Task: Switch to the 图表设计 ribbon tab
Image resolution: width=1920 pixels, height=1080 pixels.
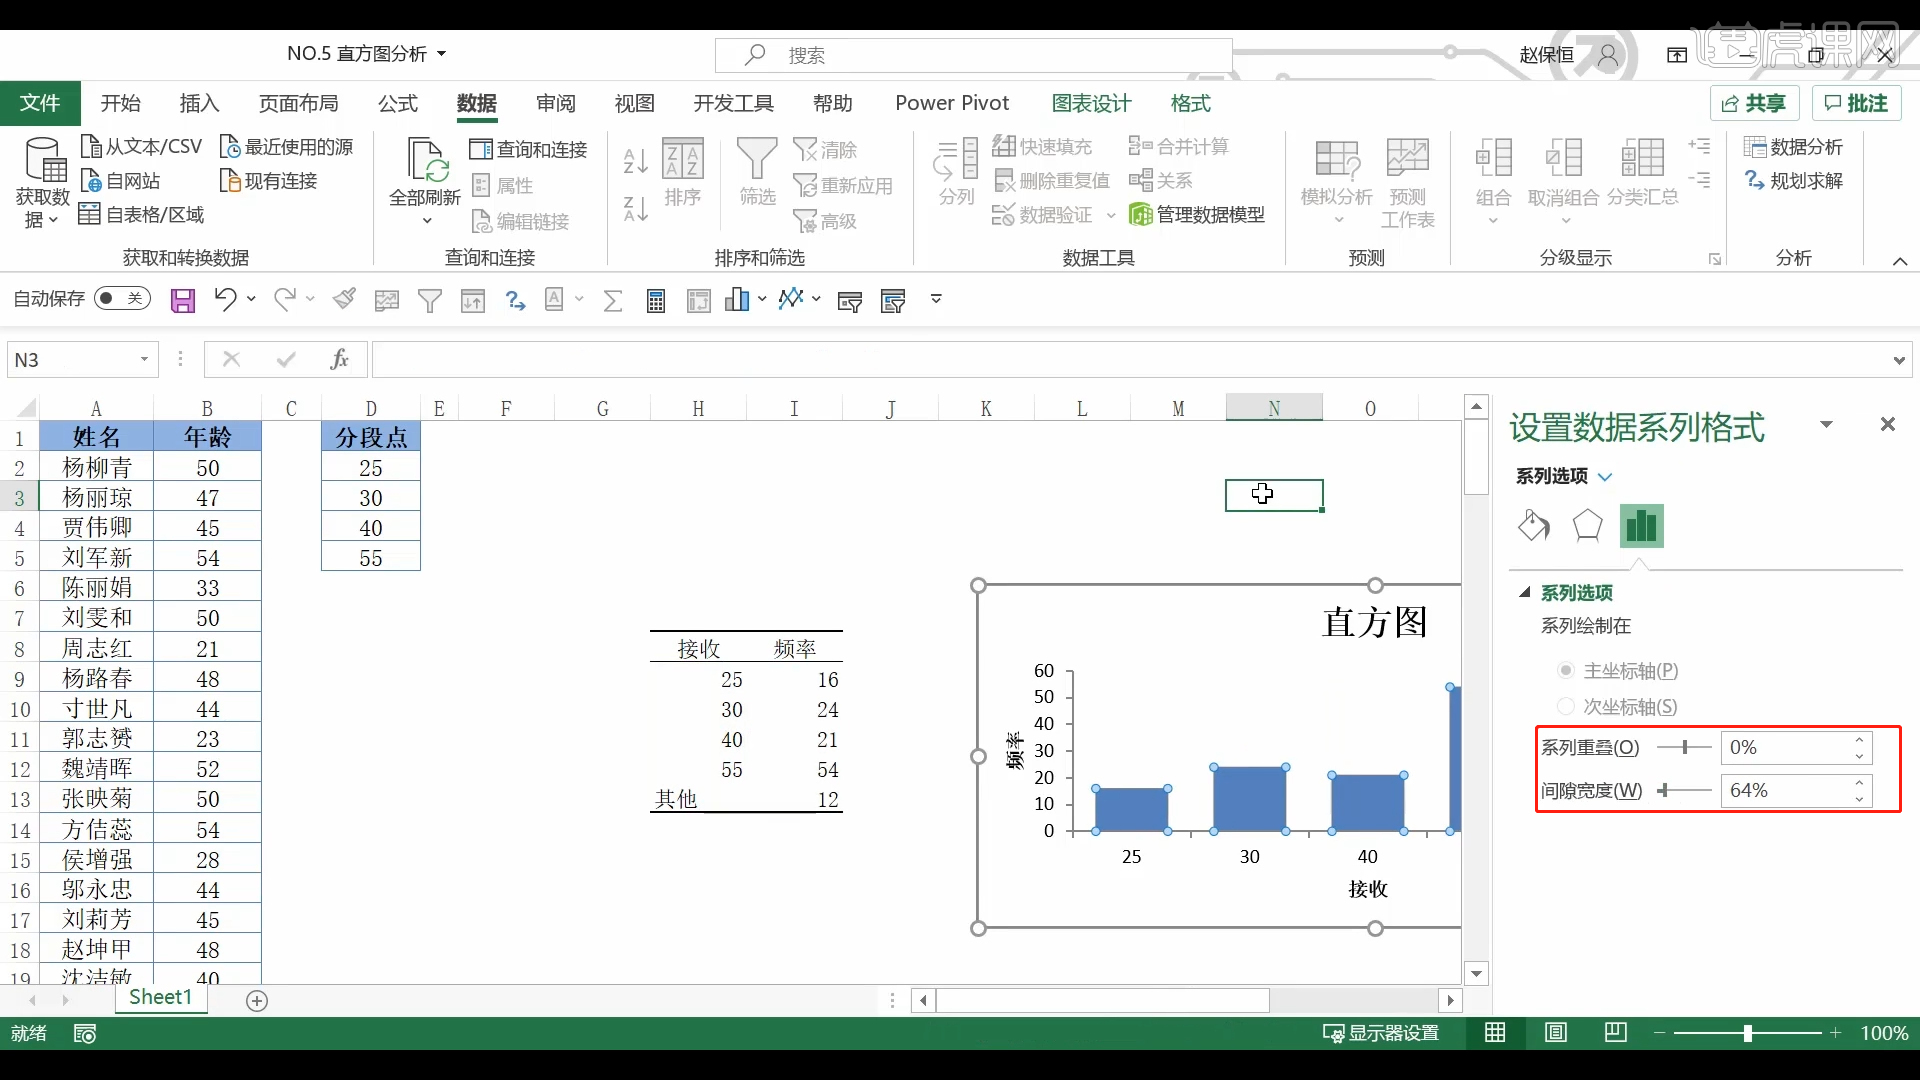Action: (x=1091, y=103)
